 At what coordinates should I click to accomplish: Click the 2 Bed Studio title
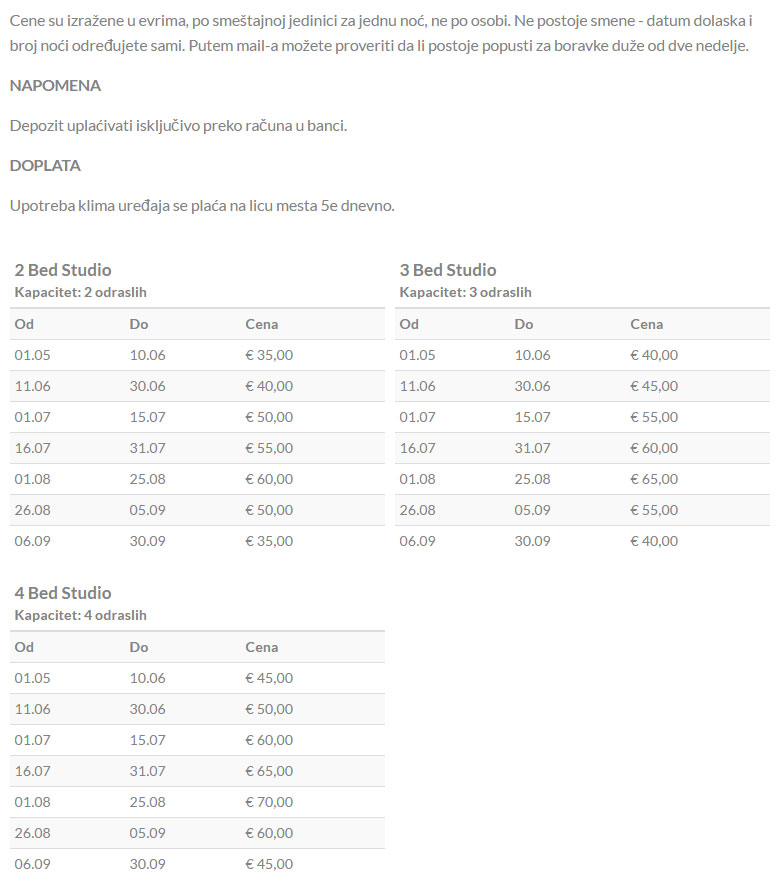[x=63, y=270]
